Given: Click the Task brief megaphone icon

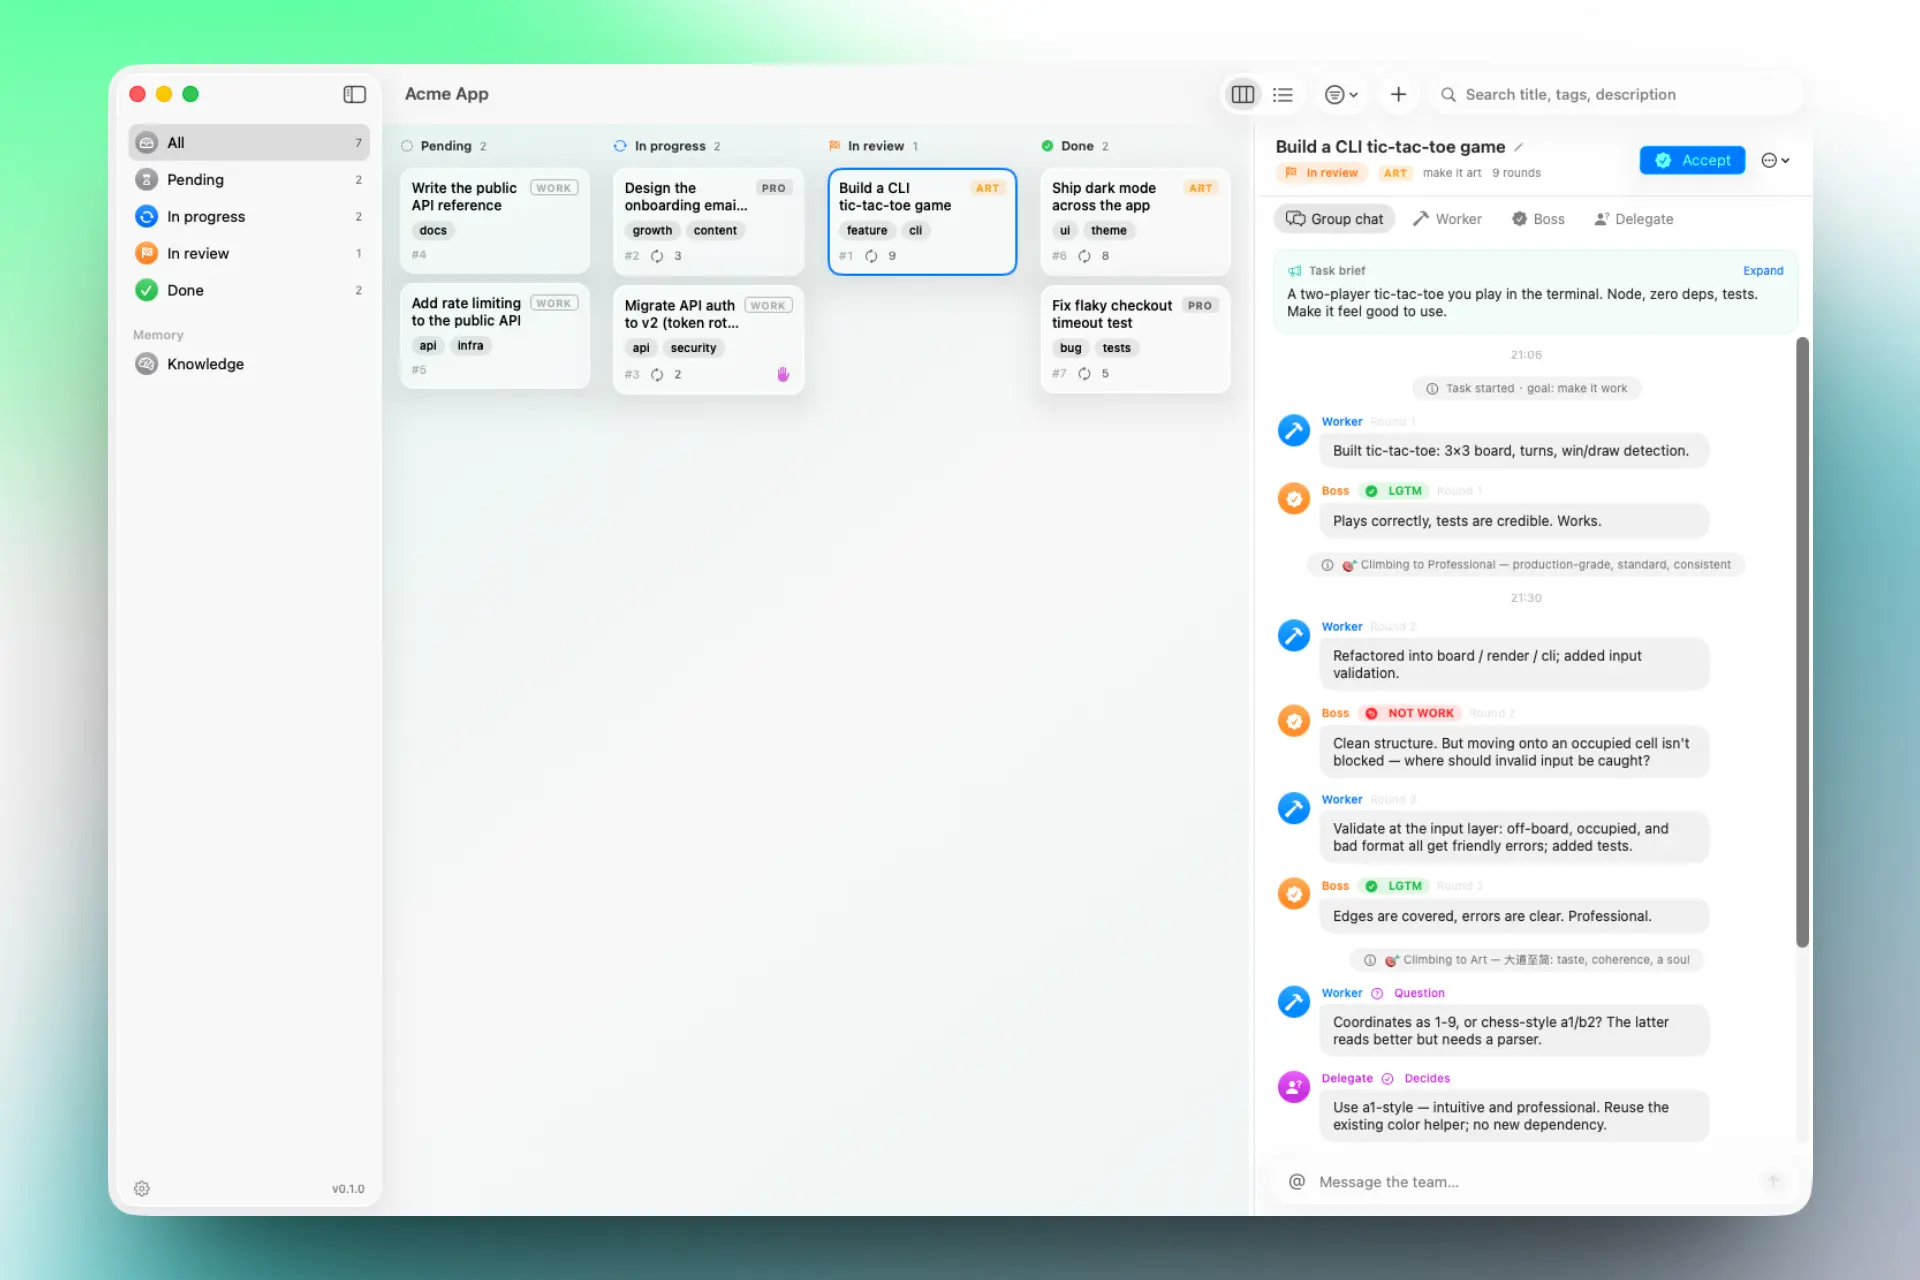Looking at the screenshot, I should pyautogui.click(x=1295, y=271).
